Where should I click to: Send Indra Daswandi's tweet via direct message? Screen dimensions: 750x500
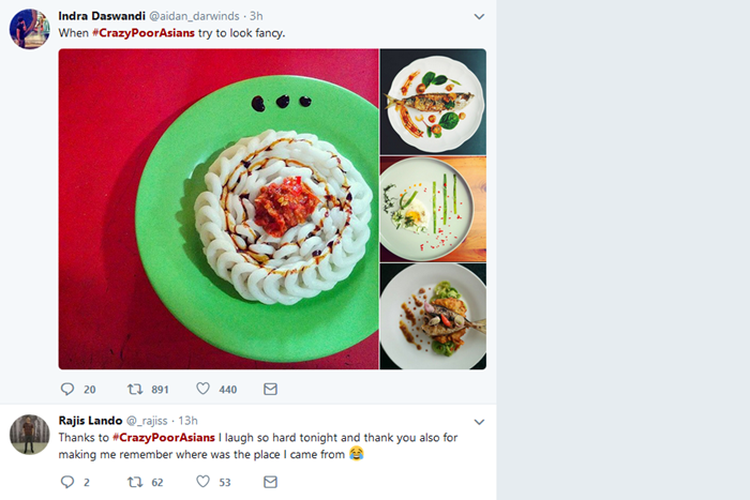[x=270, y=389]
